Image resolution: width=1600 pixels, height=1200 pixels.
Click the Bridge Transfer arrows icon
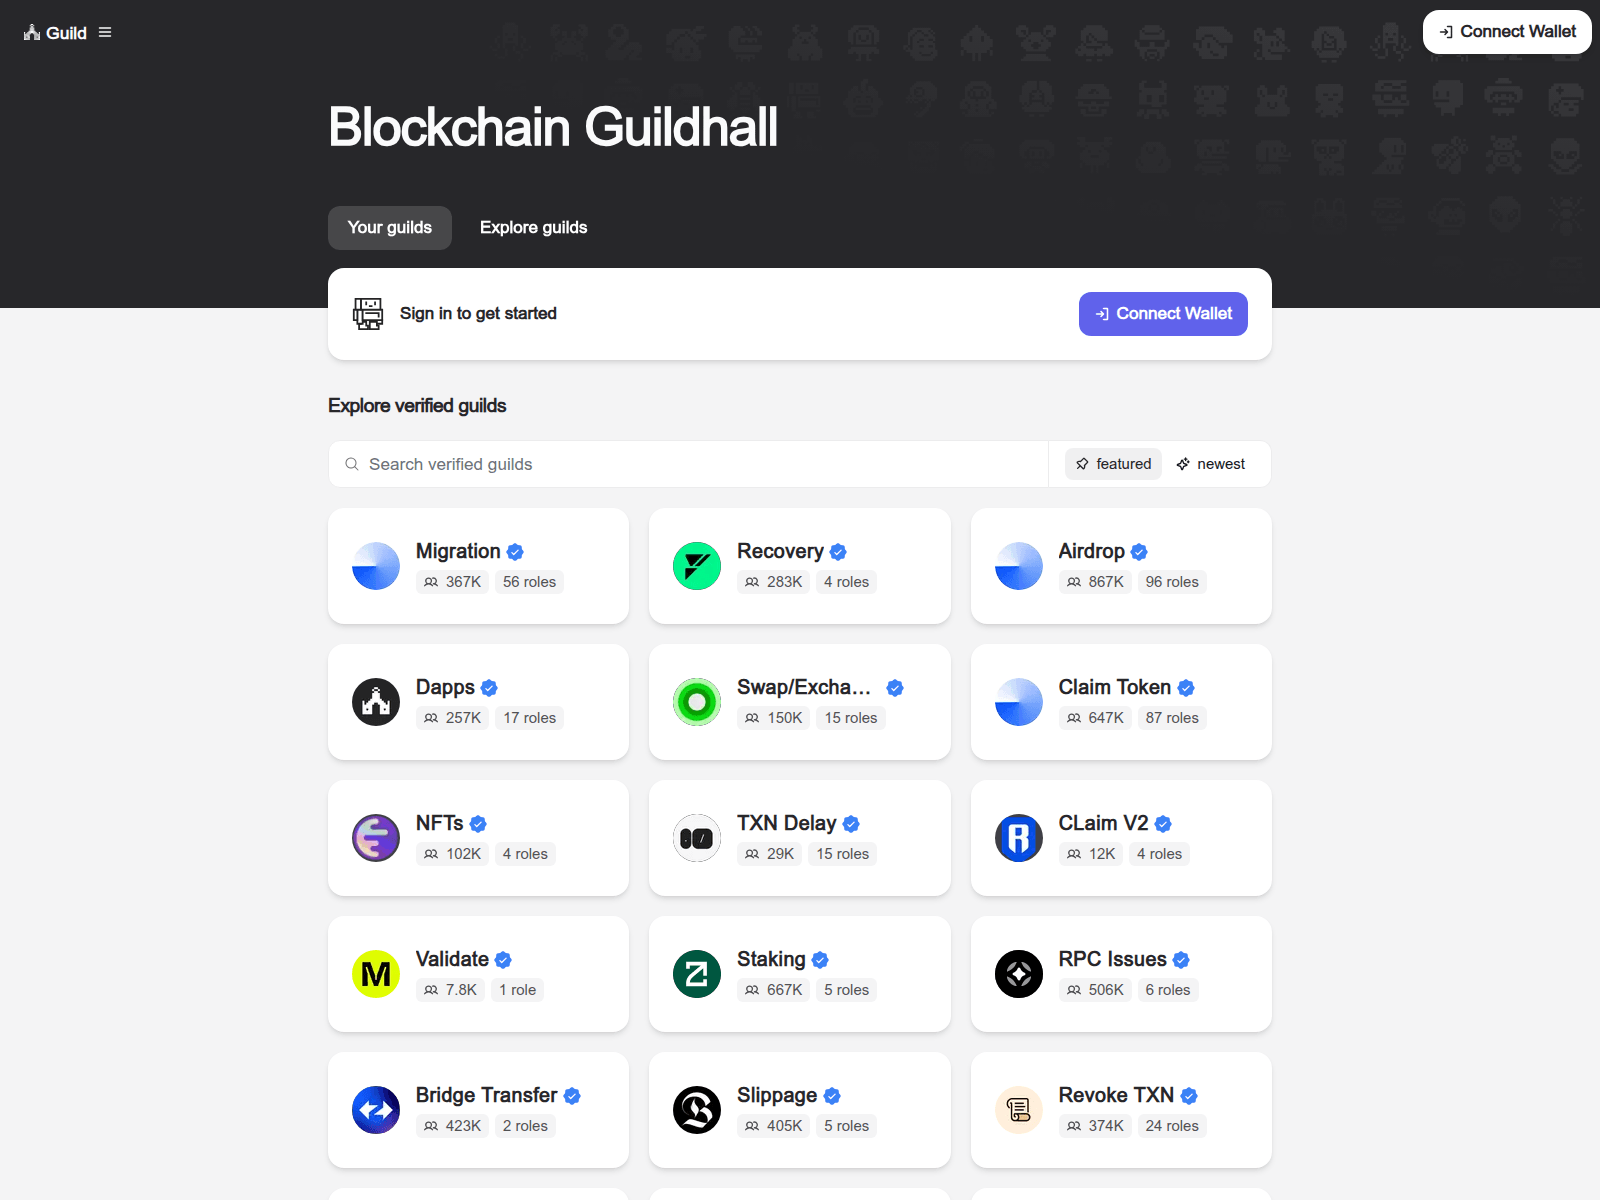pos(376,1110)
